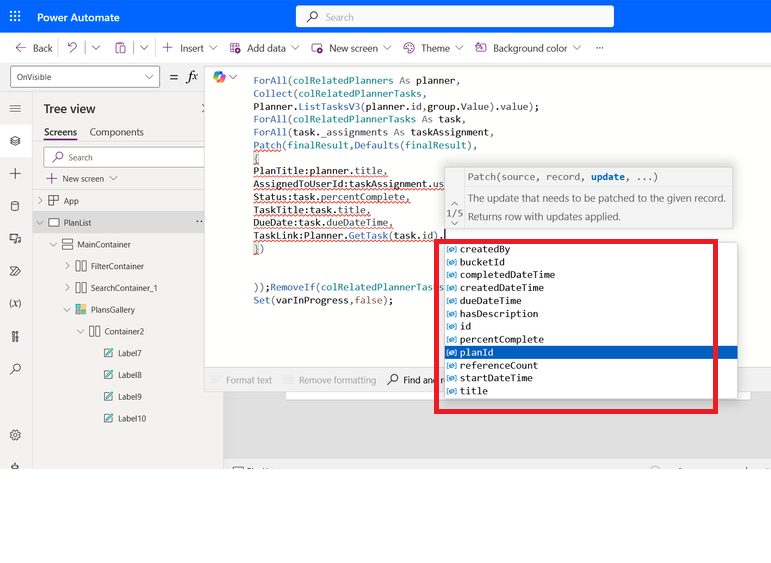Open the Tree view layers icon
The width and height of the screenshot is (771, 563).
pos(15,141)
